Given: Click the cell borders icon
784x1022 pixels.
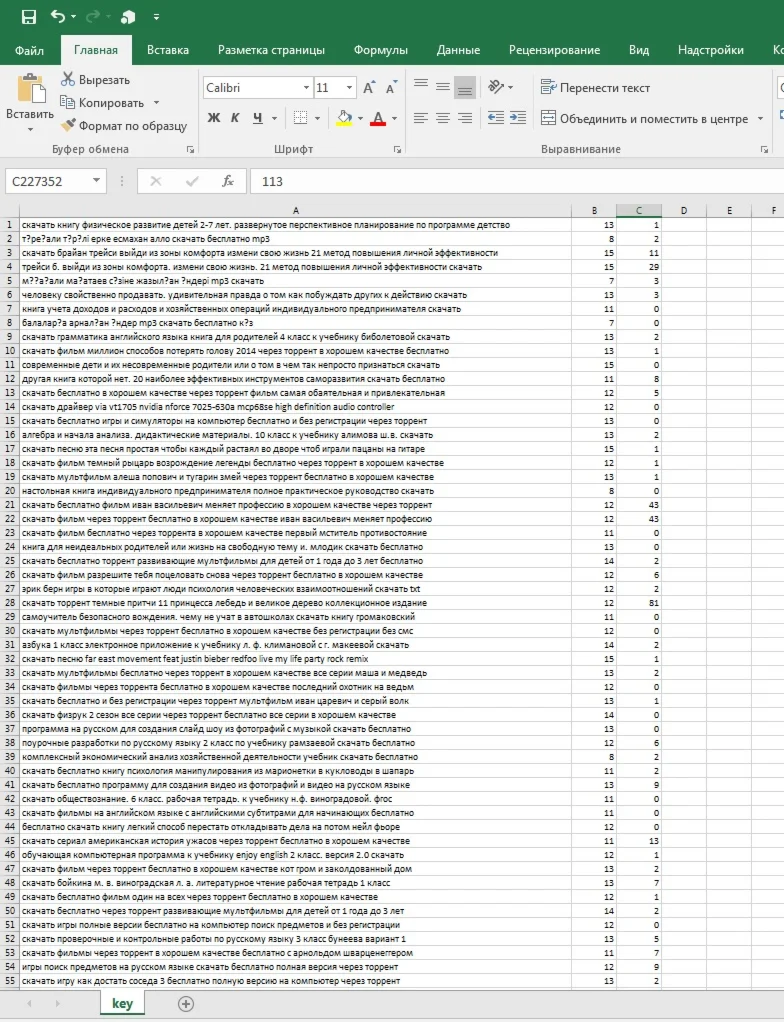Looking at the screenshot, I should (300, 118).
